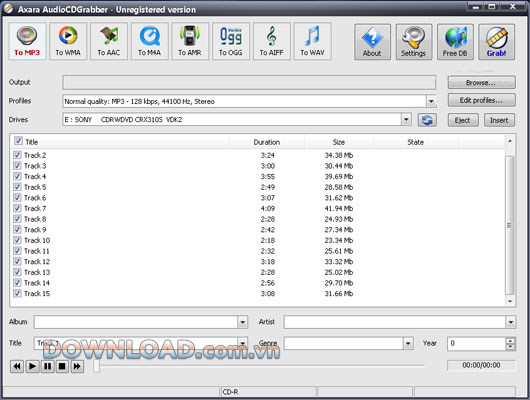Click the previous track rewind button
This screenshot has width=530, height=400.
[17, 366]
